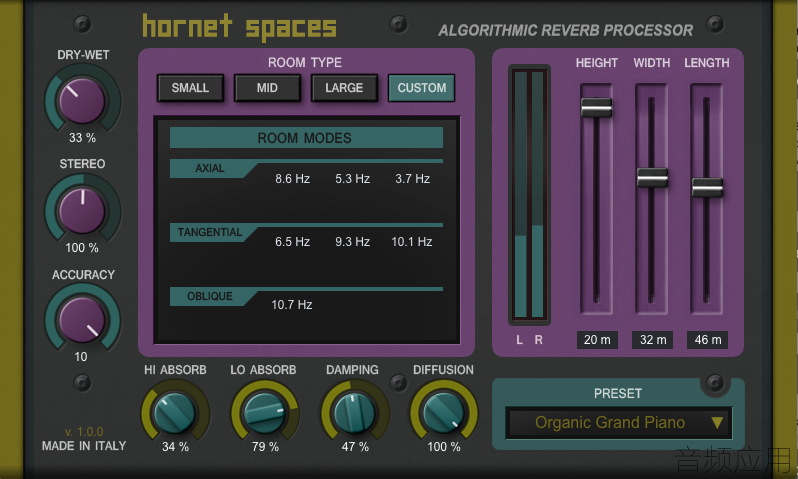Click the WIDTH slider handle

click(x=652, y=178)
